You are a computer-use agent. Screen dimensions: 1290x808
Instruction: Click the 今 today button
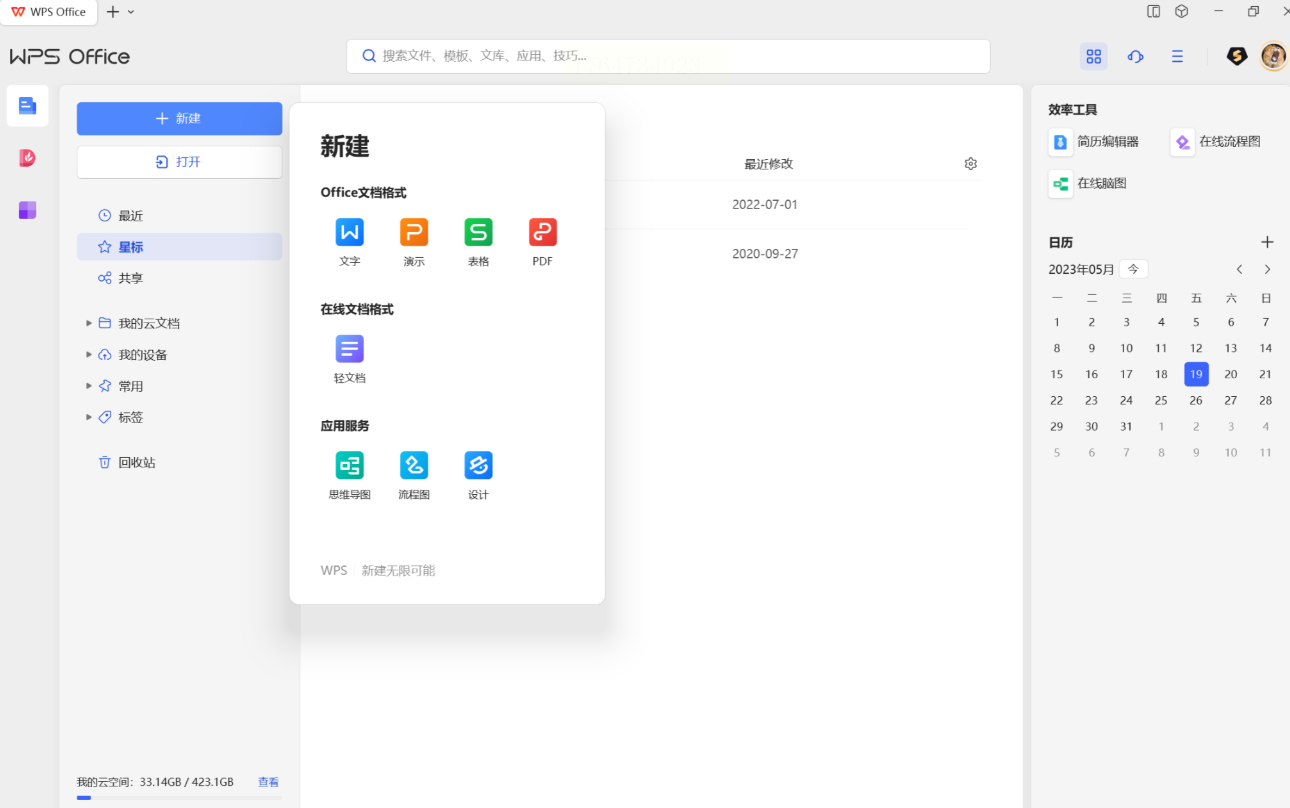tap(1134, 270)
